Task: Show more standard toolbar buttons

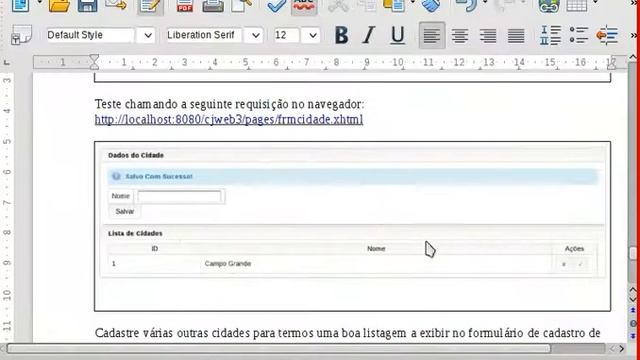Action: pyautogui.click(x=634, y=3)
